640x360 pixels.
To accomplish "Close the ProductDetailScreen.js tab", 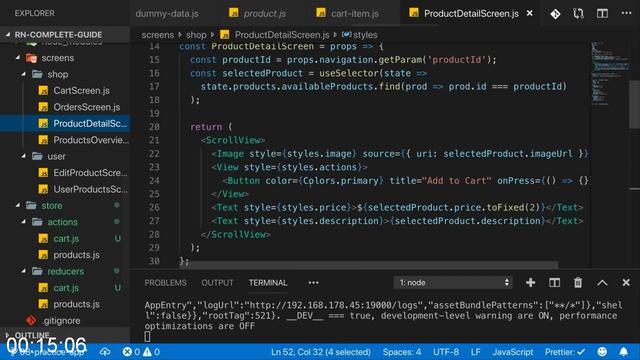I will coord(530,13).
